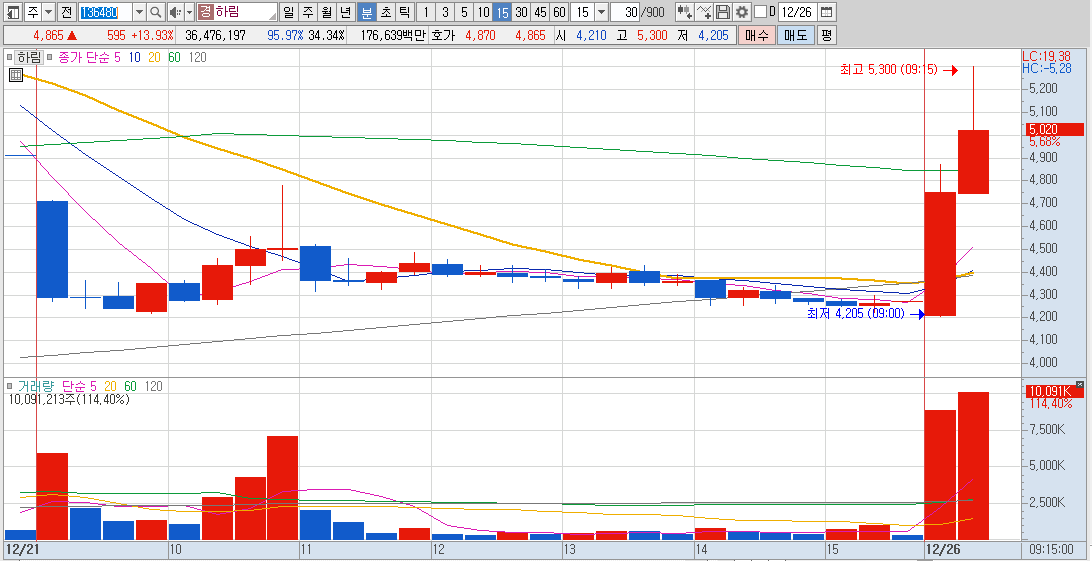
Task: Set interval to 60 minutes
Action: point(558,12)
